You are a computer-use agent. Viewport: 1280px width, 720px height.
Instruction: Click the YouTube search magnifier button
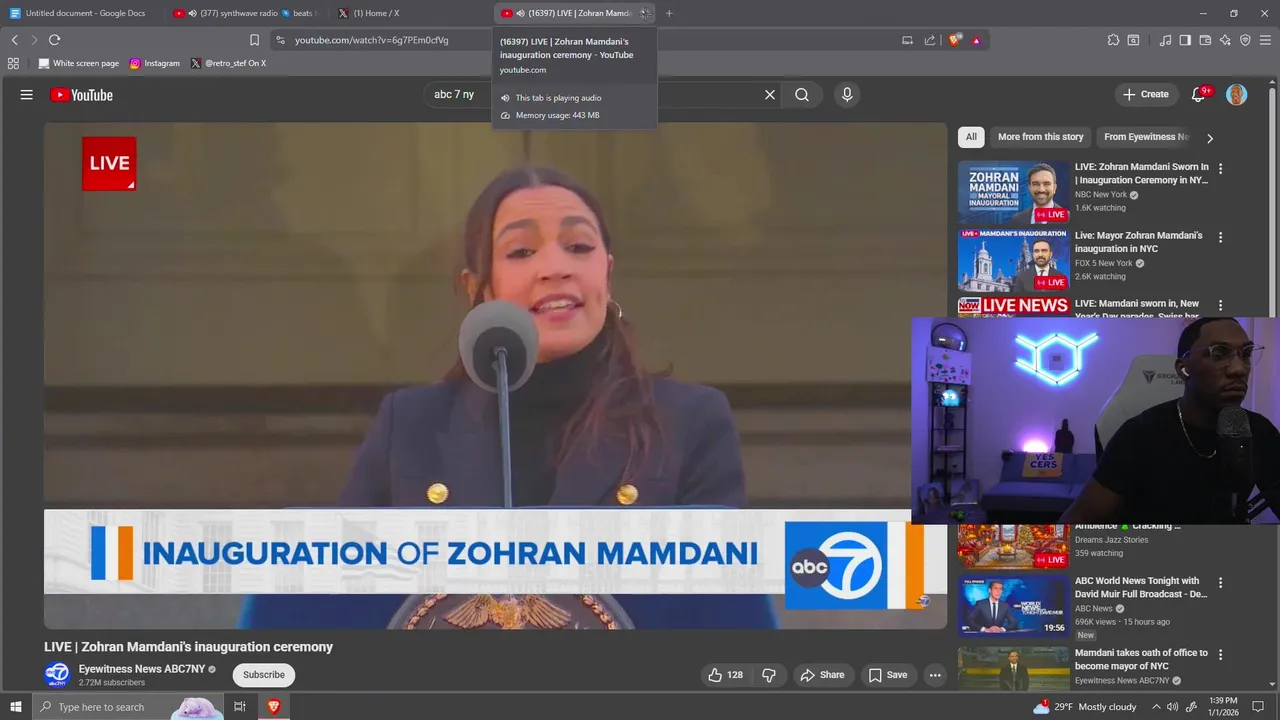click(x=802, y=95)
